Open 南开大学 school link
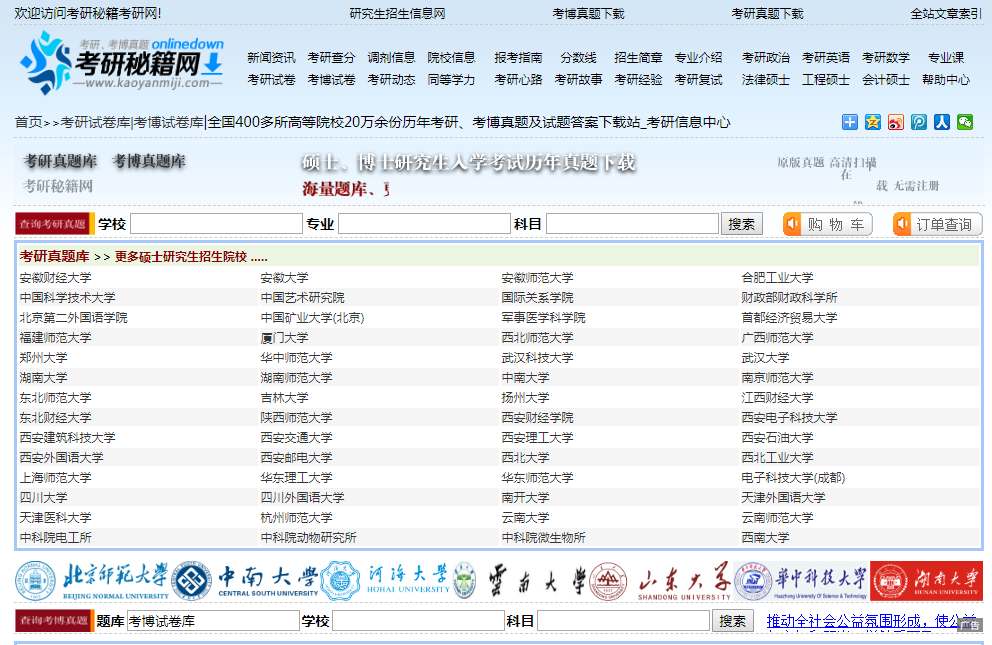The height and width of the screenshot is (645, 992). tap(525, 498)
